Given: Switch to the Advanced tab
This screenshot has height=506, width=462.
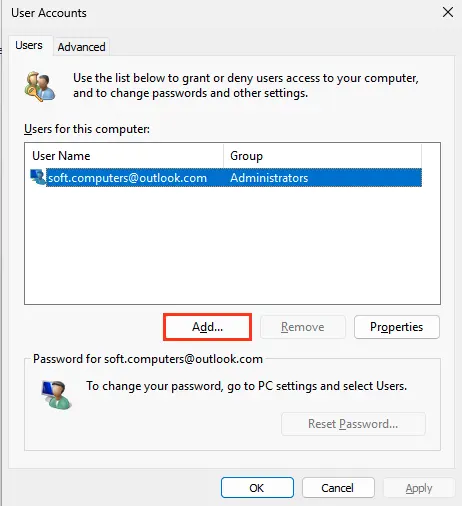Looking at the screenshot, I should pyautogui.click(x=81, y=47).
